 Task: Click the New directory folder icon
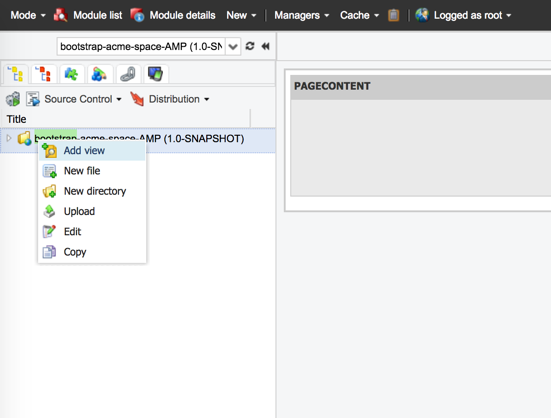tap(50, 191)
